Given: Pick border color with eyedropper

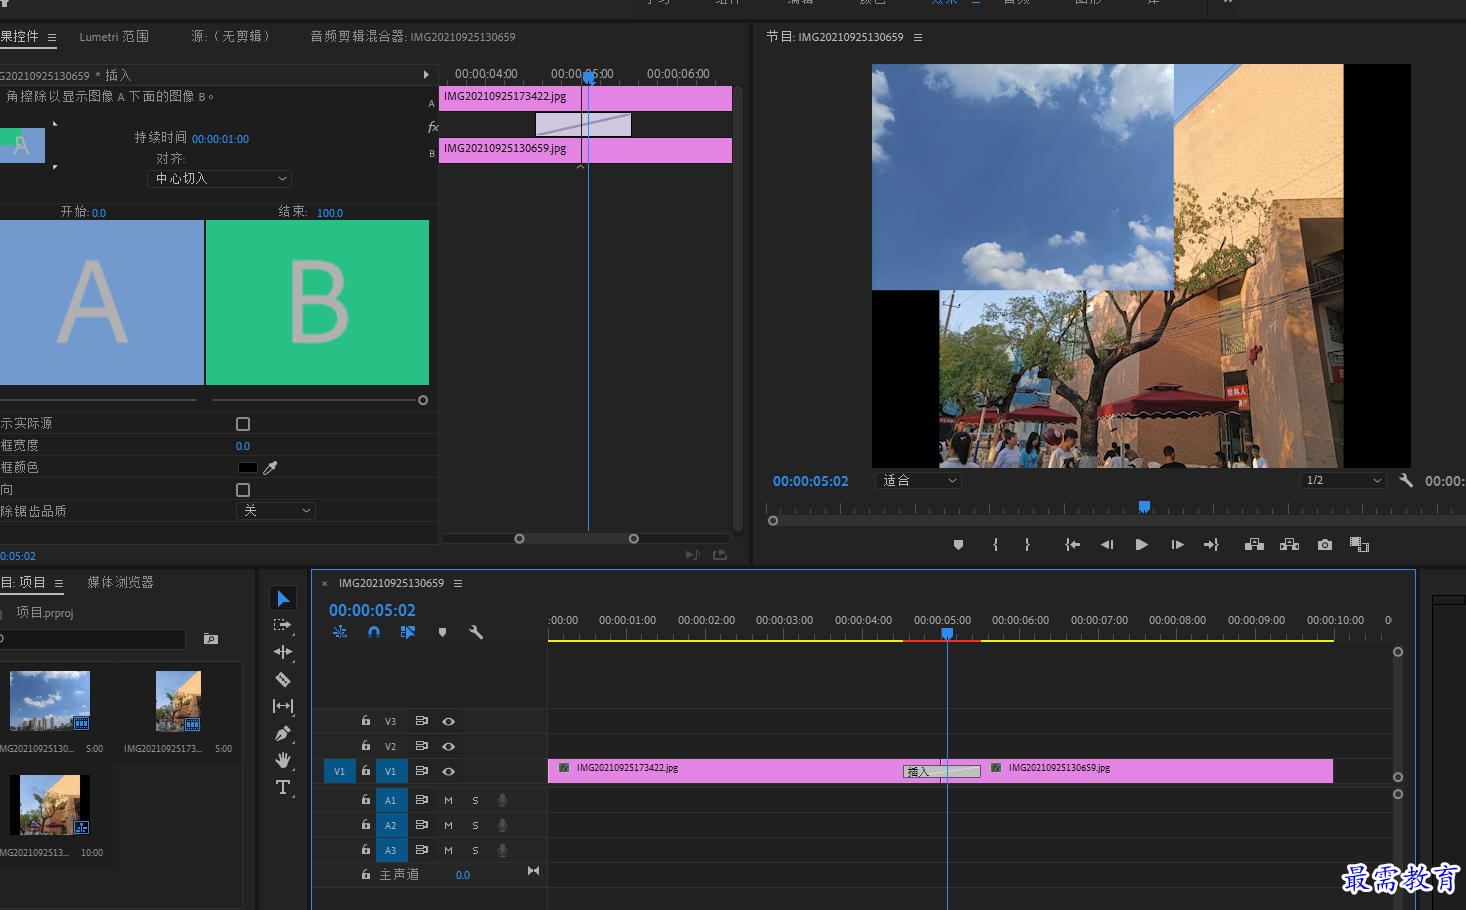Looking at the screenshot, I should (x=270, y=467).
